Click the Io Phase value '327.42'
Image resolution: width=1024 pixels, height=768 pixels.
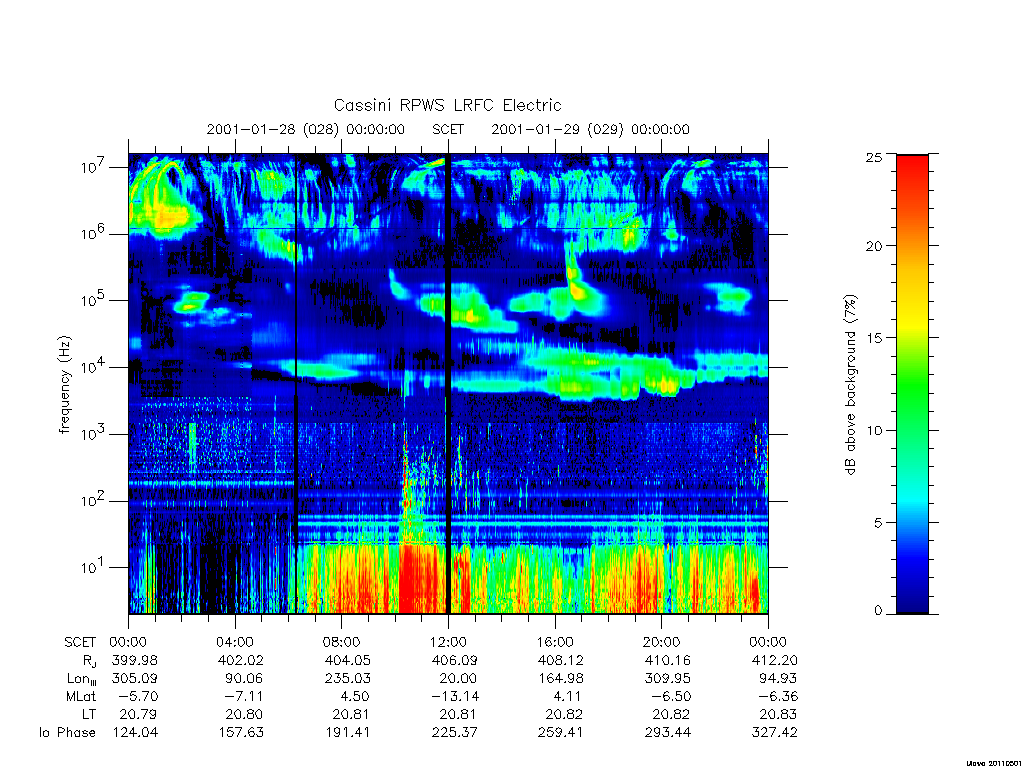775,733
